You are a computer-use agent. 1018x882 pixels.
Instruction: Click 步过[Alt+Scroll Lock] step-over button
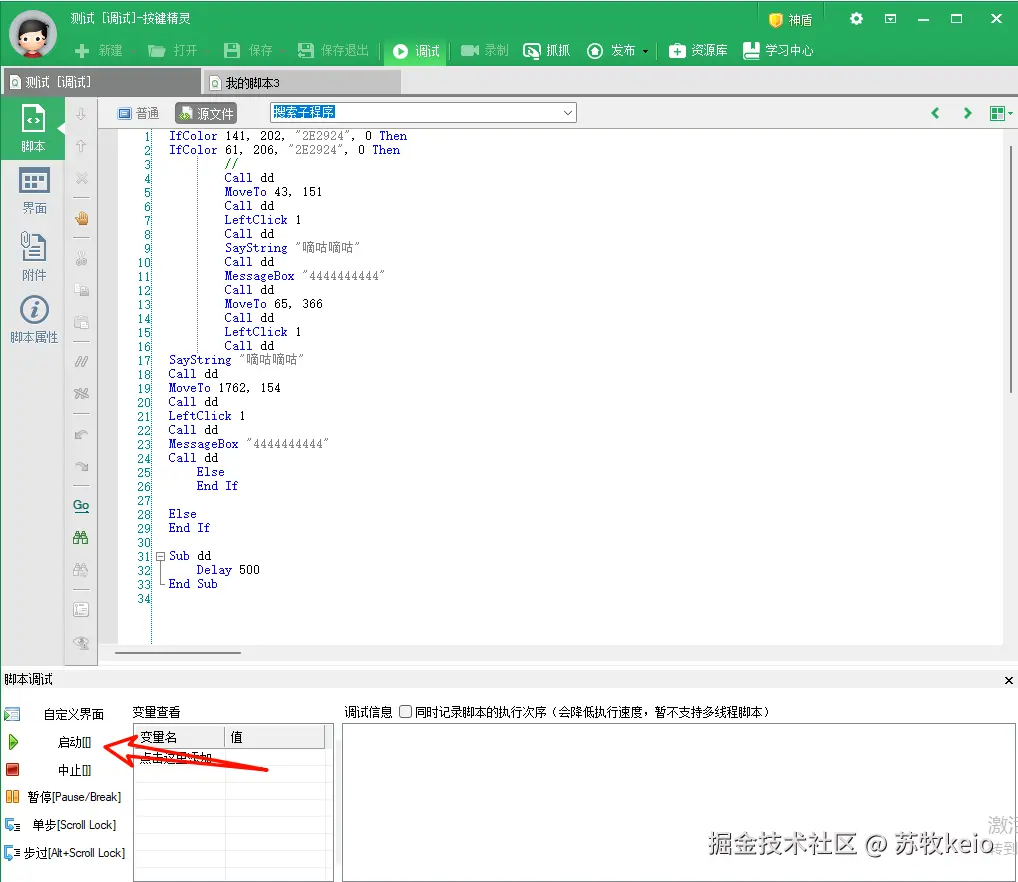64,853
